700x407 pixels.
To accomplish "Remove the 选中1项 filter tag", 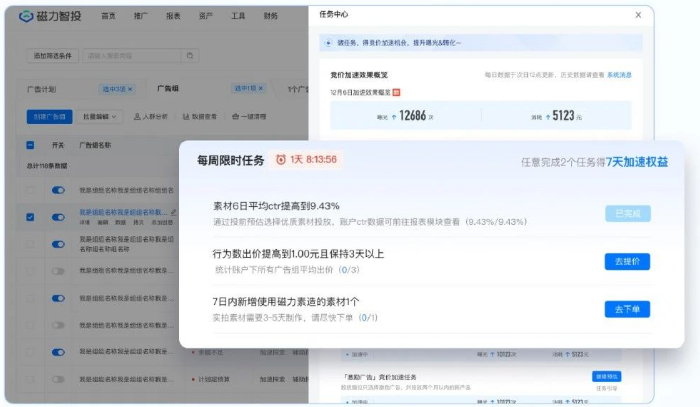I will coord(261,88).
